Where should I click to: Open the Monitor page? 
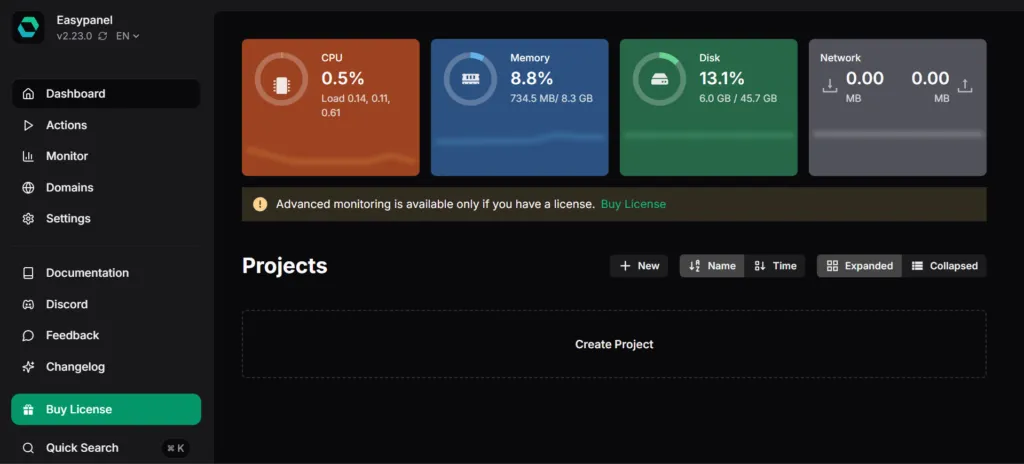click(106, 156)
